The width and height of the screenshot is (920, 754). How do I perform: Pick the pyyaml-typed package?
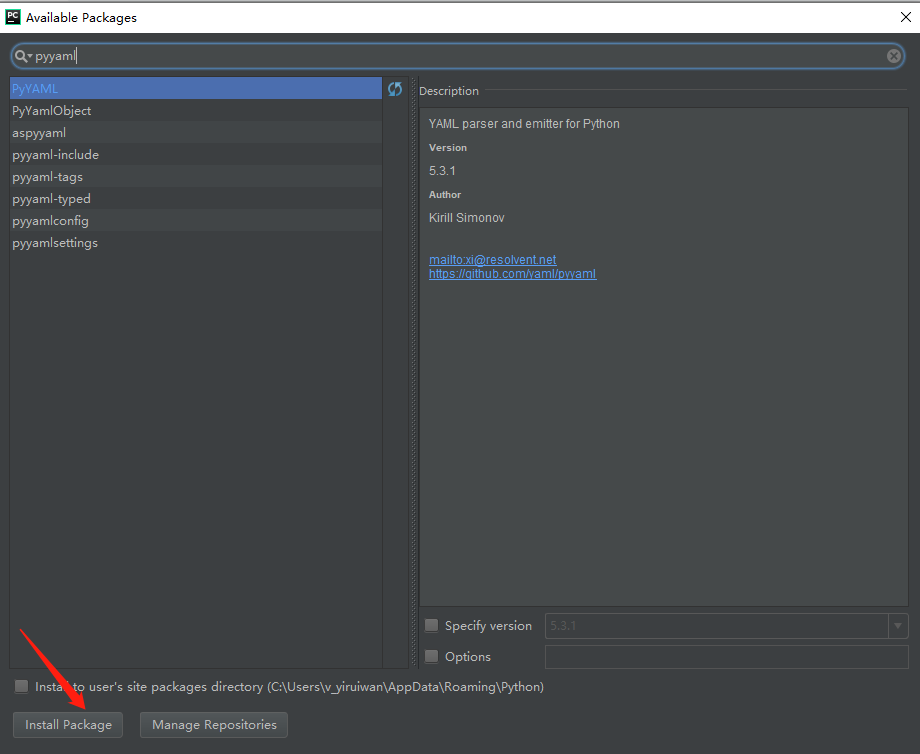196,199
